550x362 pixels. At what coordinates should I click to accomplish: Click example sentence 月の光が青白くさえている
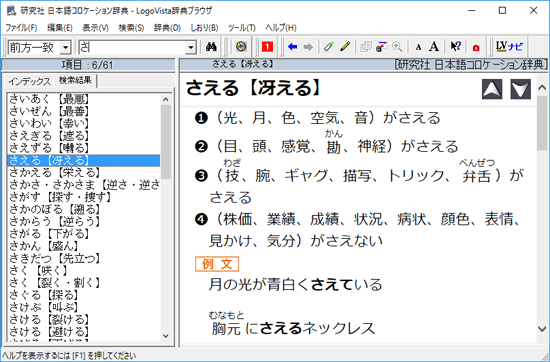[295, 284]
